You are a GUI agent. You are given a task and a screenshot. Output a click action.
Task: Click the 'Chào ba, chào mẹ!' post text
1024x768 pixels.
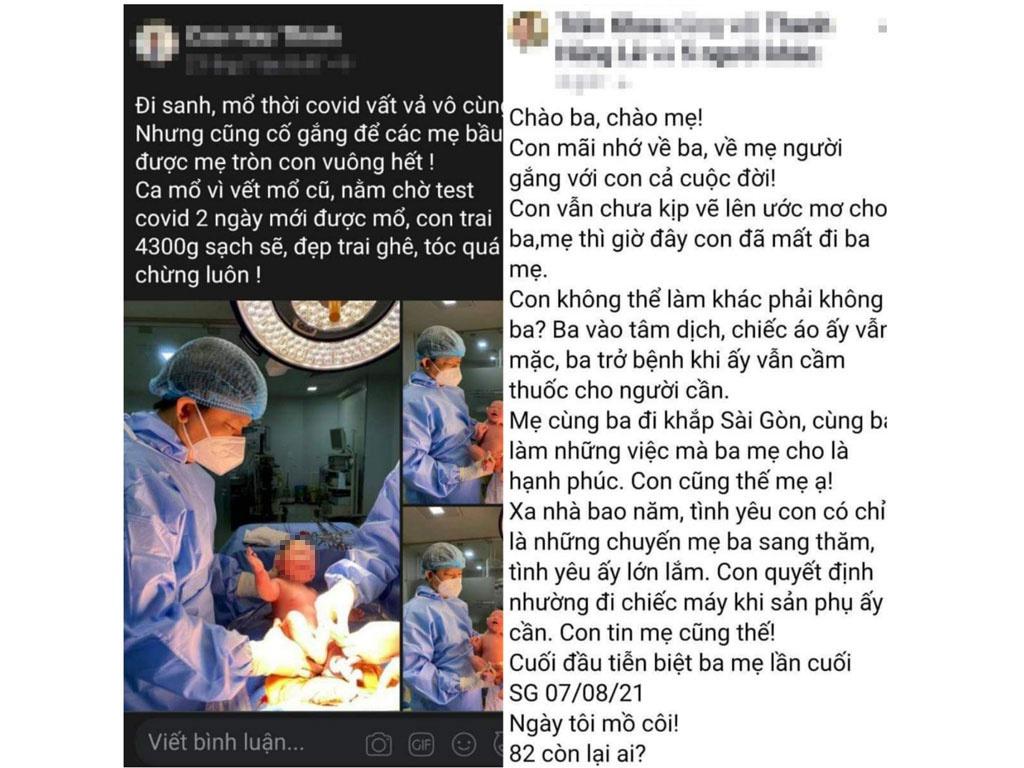(606, 118)
